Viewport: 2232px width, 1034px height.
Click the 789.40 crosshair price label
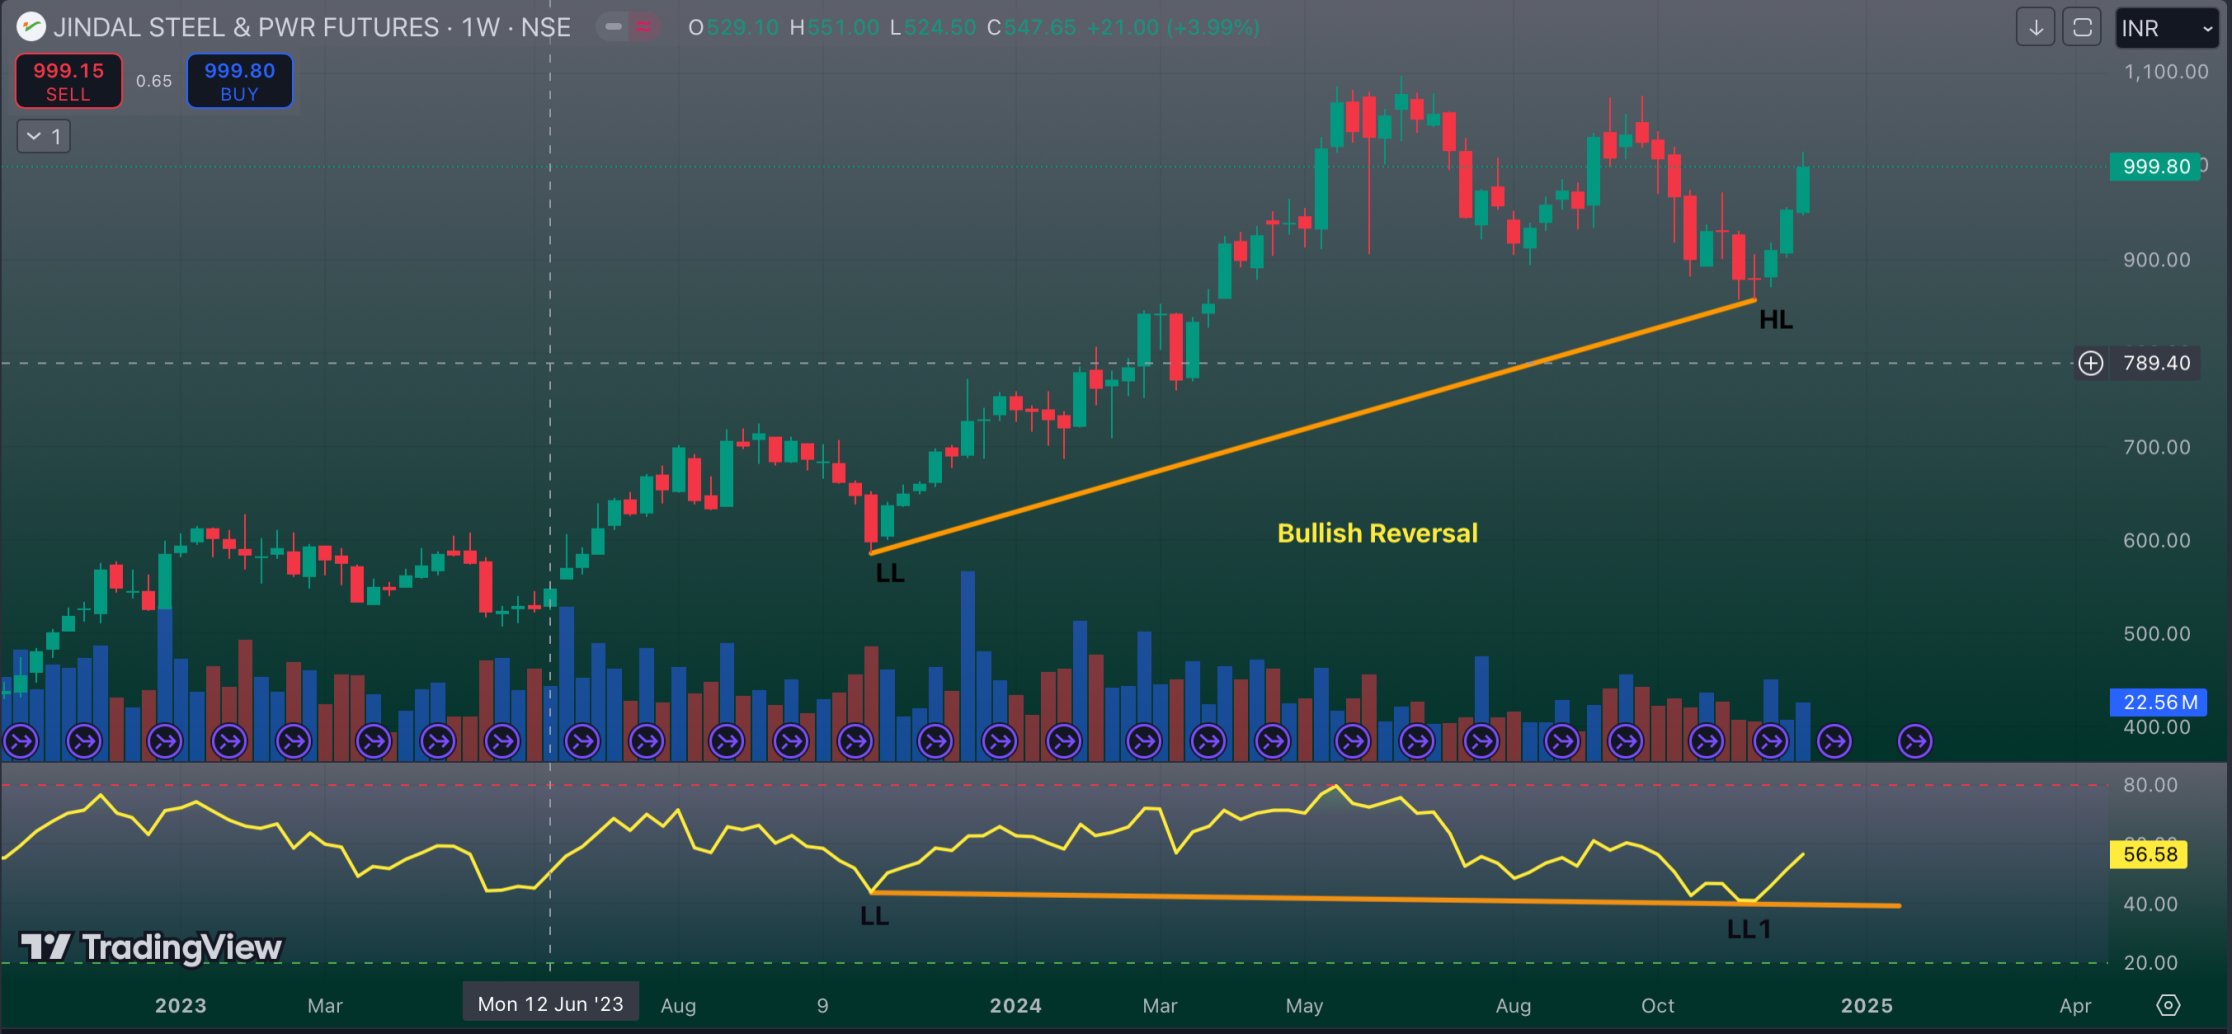(x=2156, y=363)
